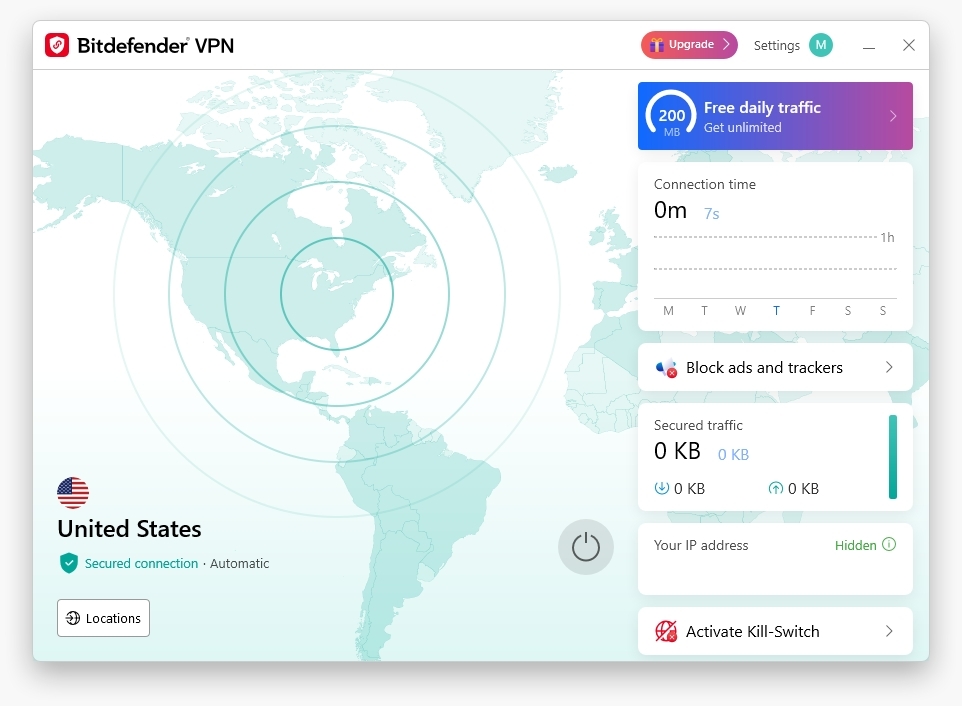
Task: Open Activate Kill-Switch
Action: 775,631
